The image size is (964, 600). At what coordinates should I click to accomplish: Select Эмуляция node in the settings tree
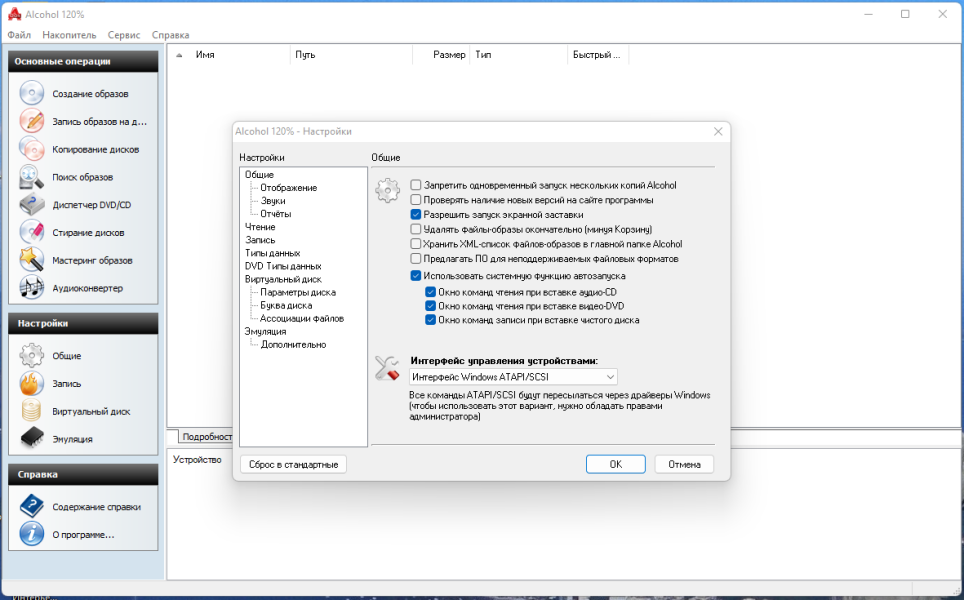[266, 331]
